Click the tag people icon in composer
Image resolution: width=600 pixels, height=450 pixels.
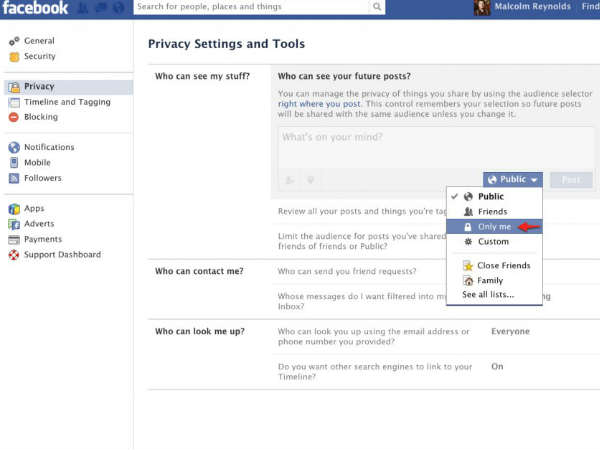(290, 180)
